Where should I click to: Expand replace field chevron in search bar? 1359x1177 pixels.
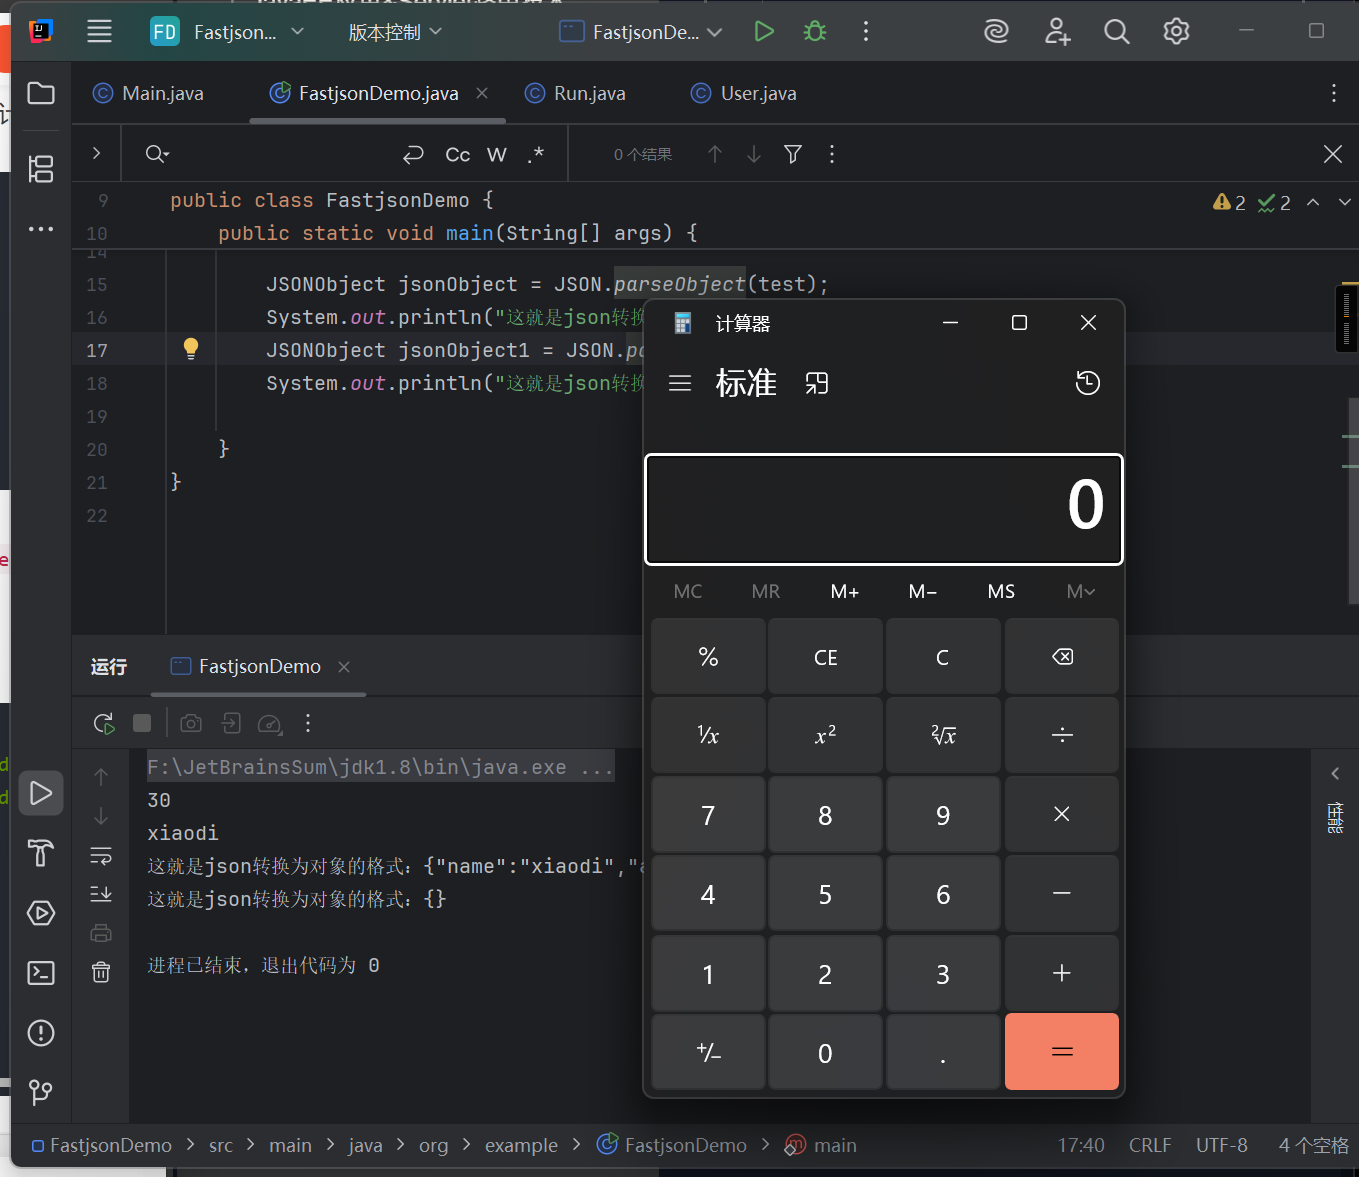click(96, 153)
